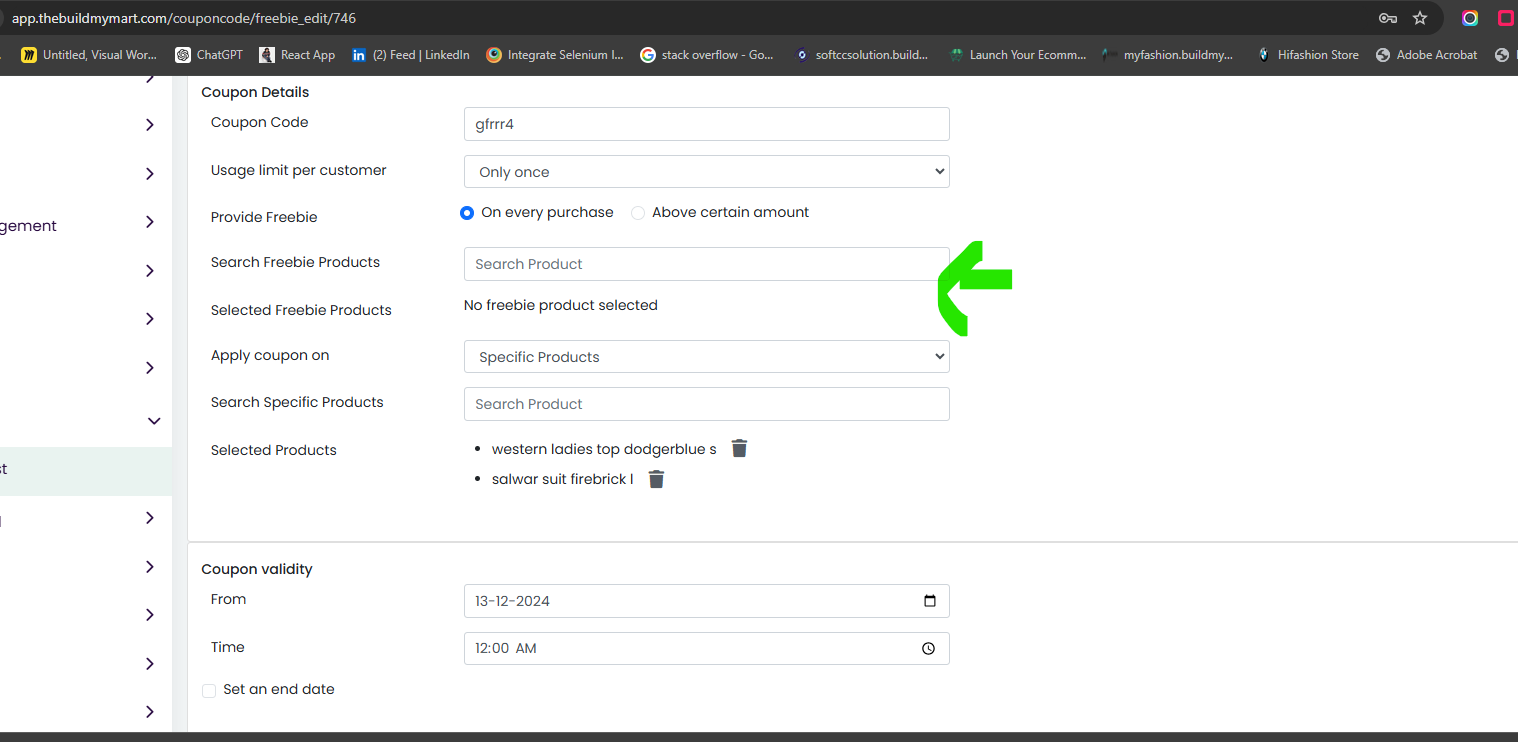Click the 'Coupon validity' heading
This screenshot has width=1518, height=742.
[257, 569]
